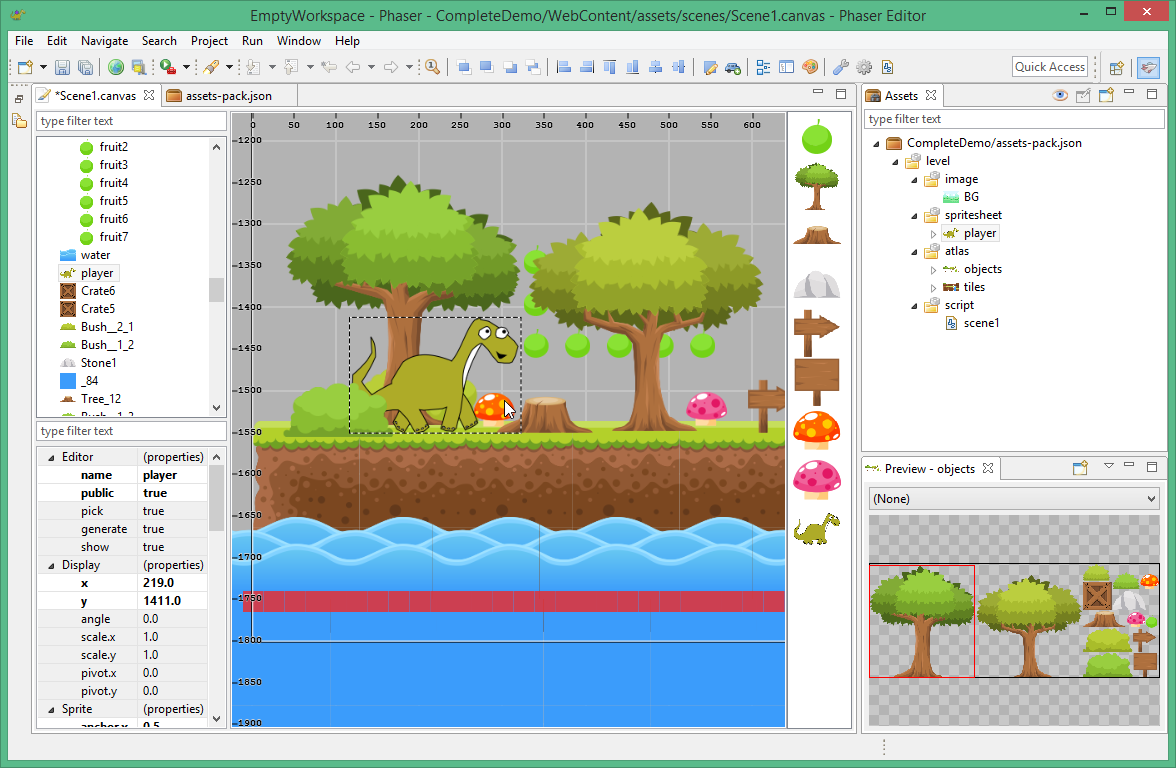Screen dimensions: 1176x768
Task: Select the orange mushroom sprite in palette
Action: 817,430
